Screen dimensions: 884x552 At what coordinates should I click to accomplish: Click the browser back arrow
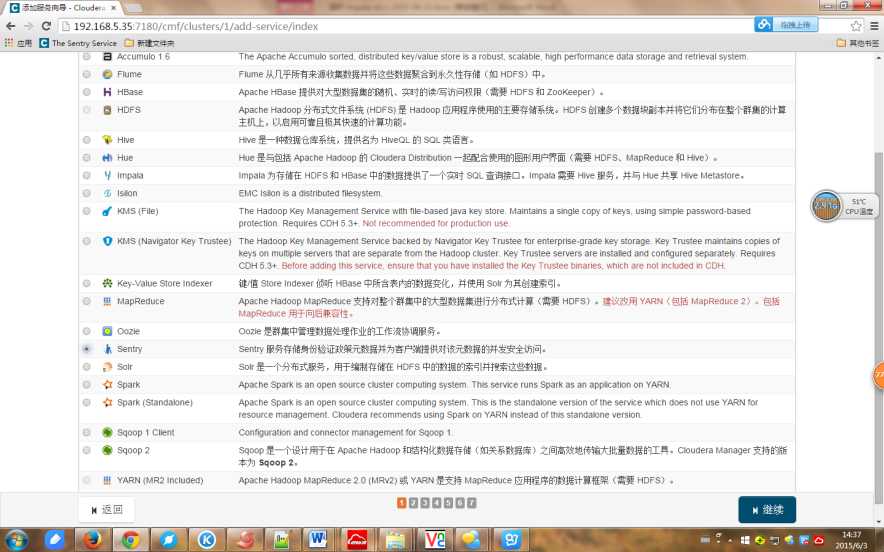click(11, 26)
